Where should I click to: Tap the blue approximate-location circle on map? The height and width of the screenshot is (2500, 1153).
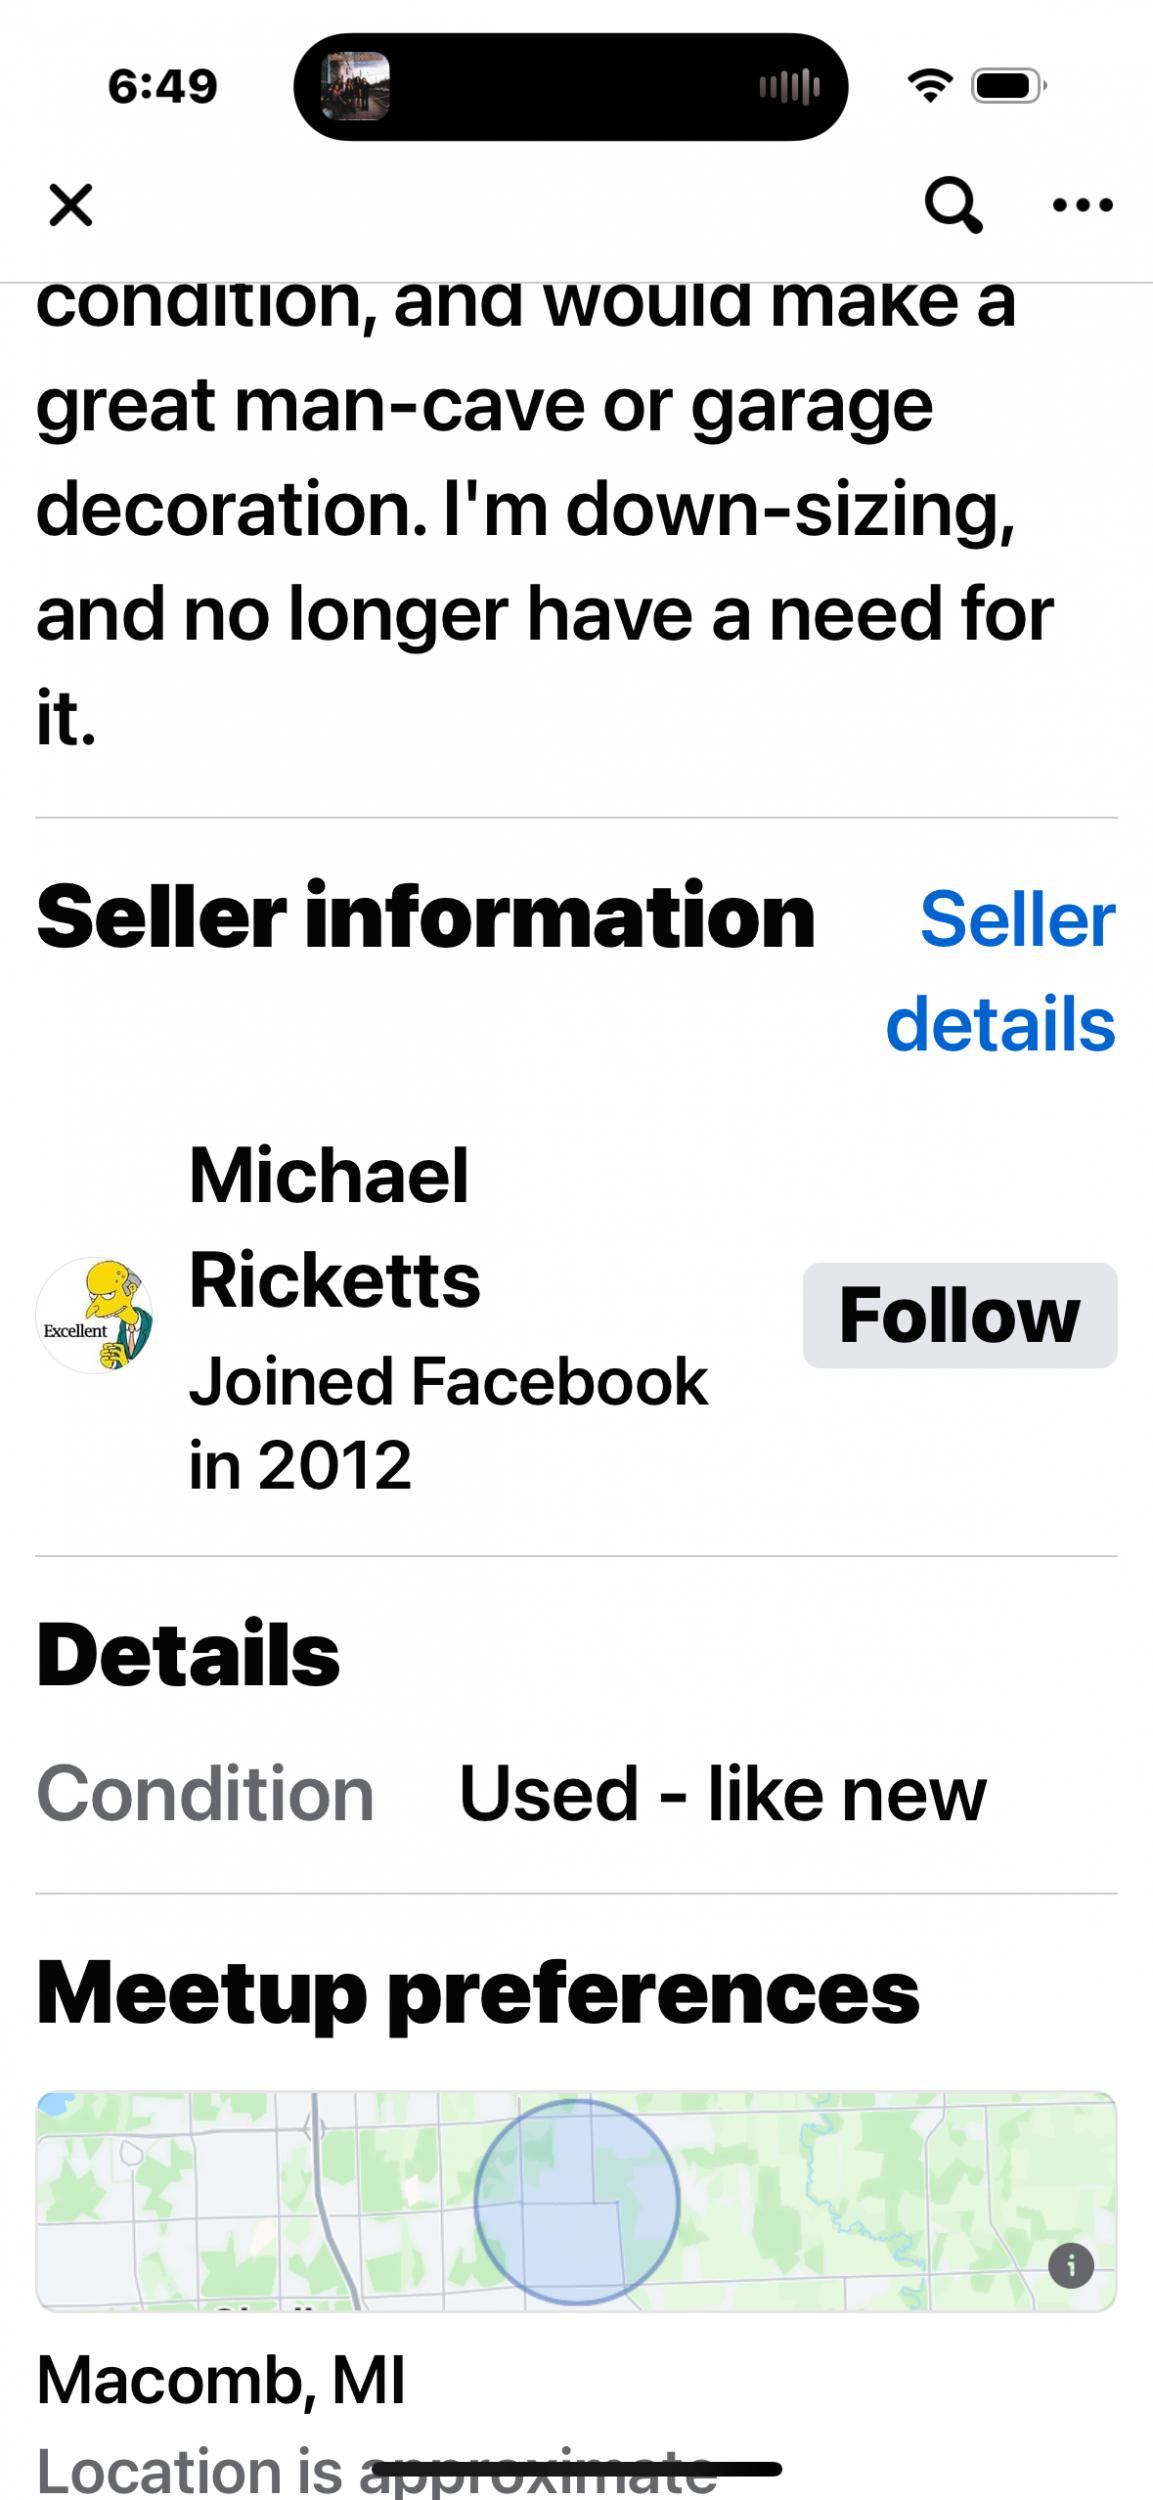coord(577,2201)
